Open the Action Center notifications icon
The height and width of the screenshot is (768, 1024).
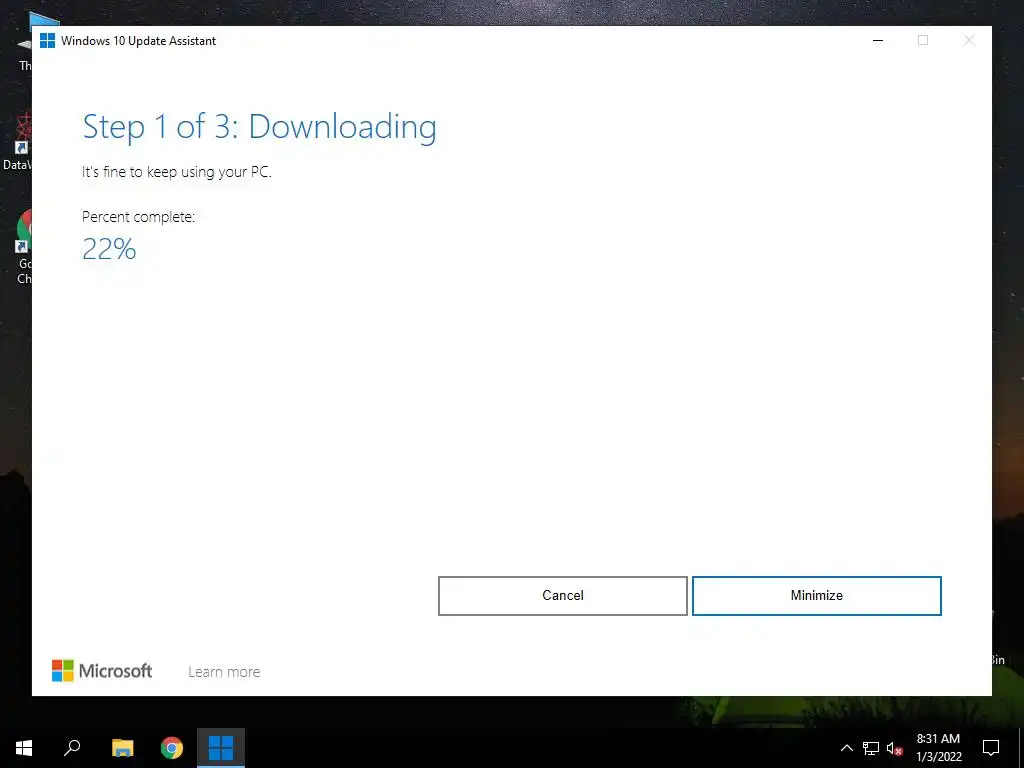click(991, 748)
